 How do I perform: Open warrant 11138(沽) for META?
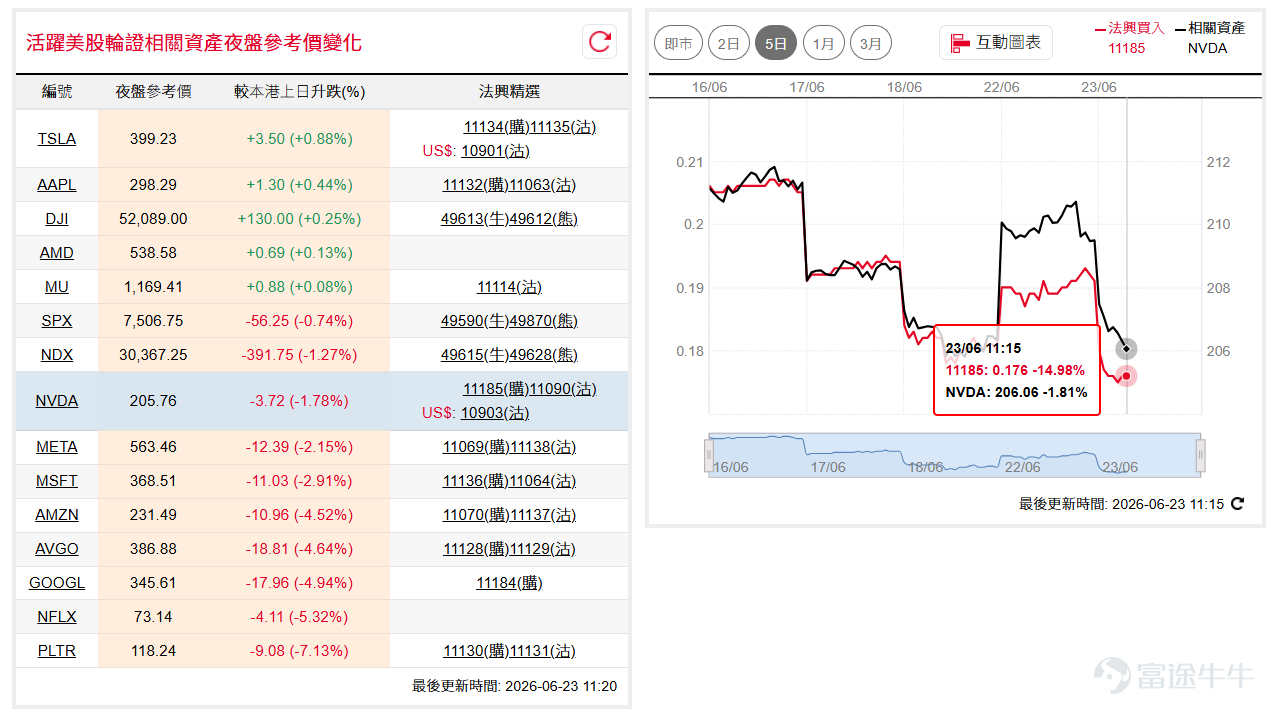pyautogui.click(x=543, y=447)
